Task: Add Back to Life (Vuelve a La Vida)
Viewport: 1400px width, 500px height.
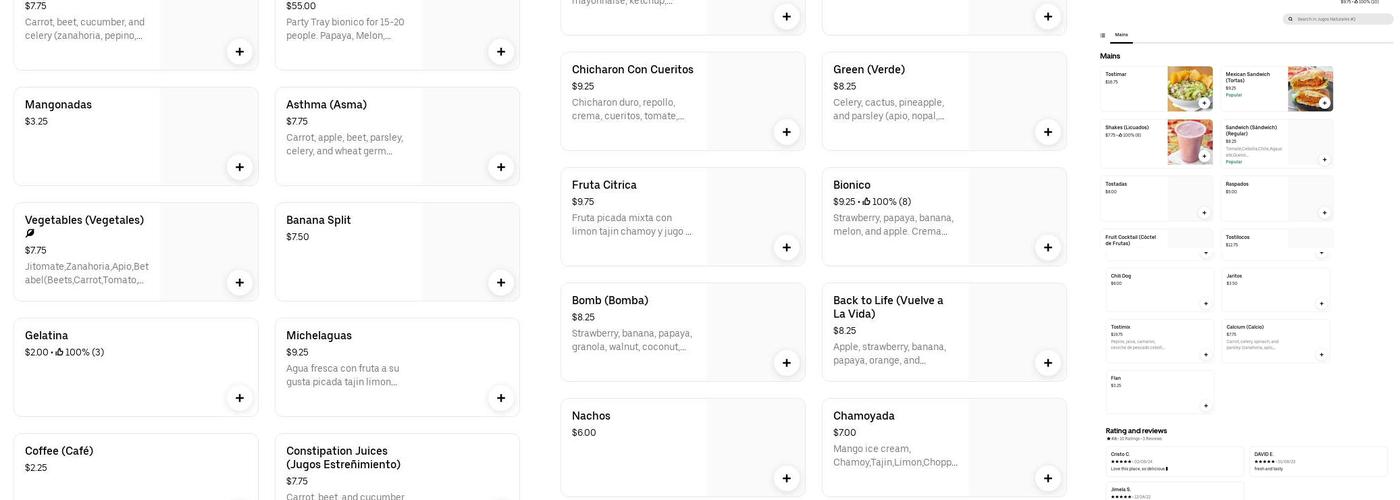Action: pos(1048,363)
